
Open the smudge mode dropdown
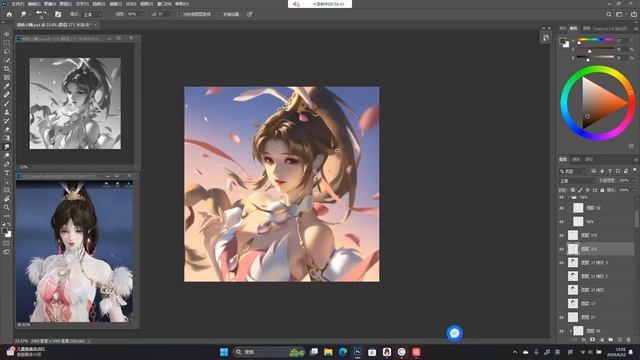93,14
